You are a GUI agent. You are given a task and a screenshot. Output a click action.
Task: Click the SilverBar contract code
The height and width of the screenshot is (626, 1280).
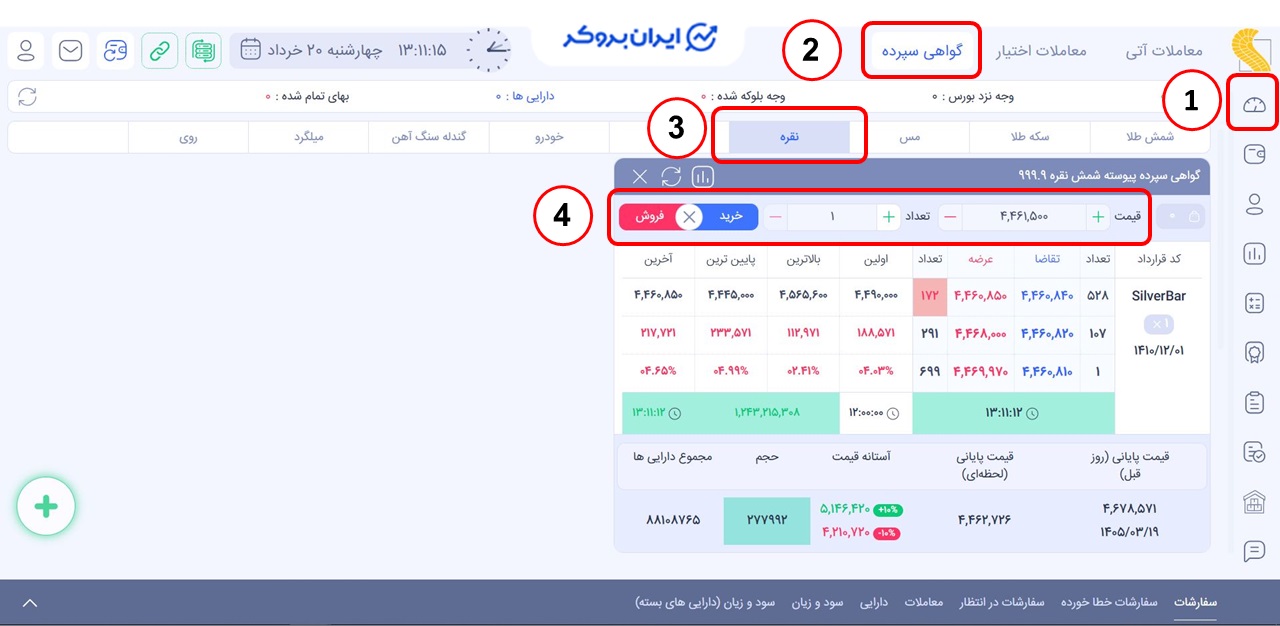[1158, 296]
